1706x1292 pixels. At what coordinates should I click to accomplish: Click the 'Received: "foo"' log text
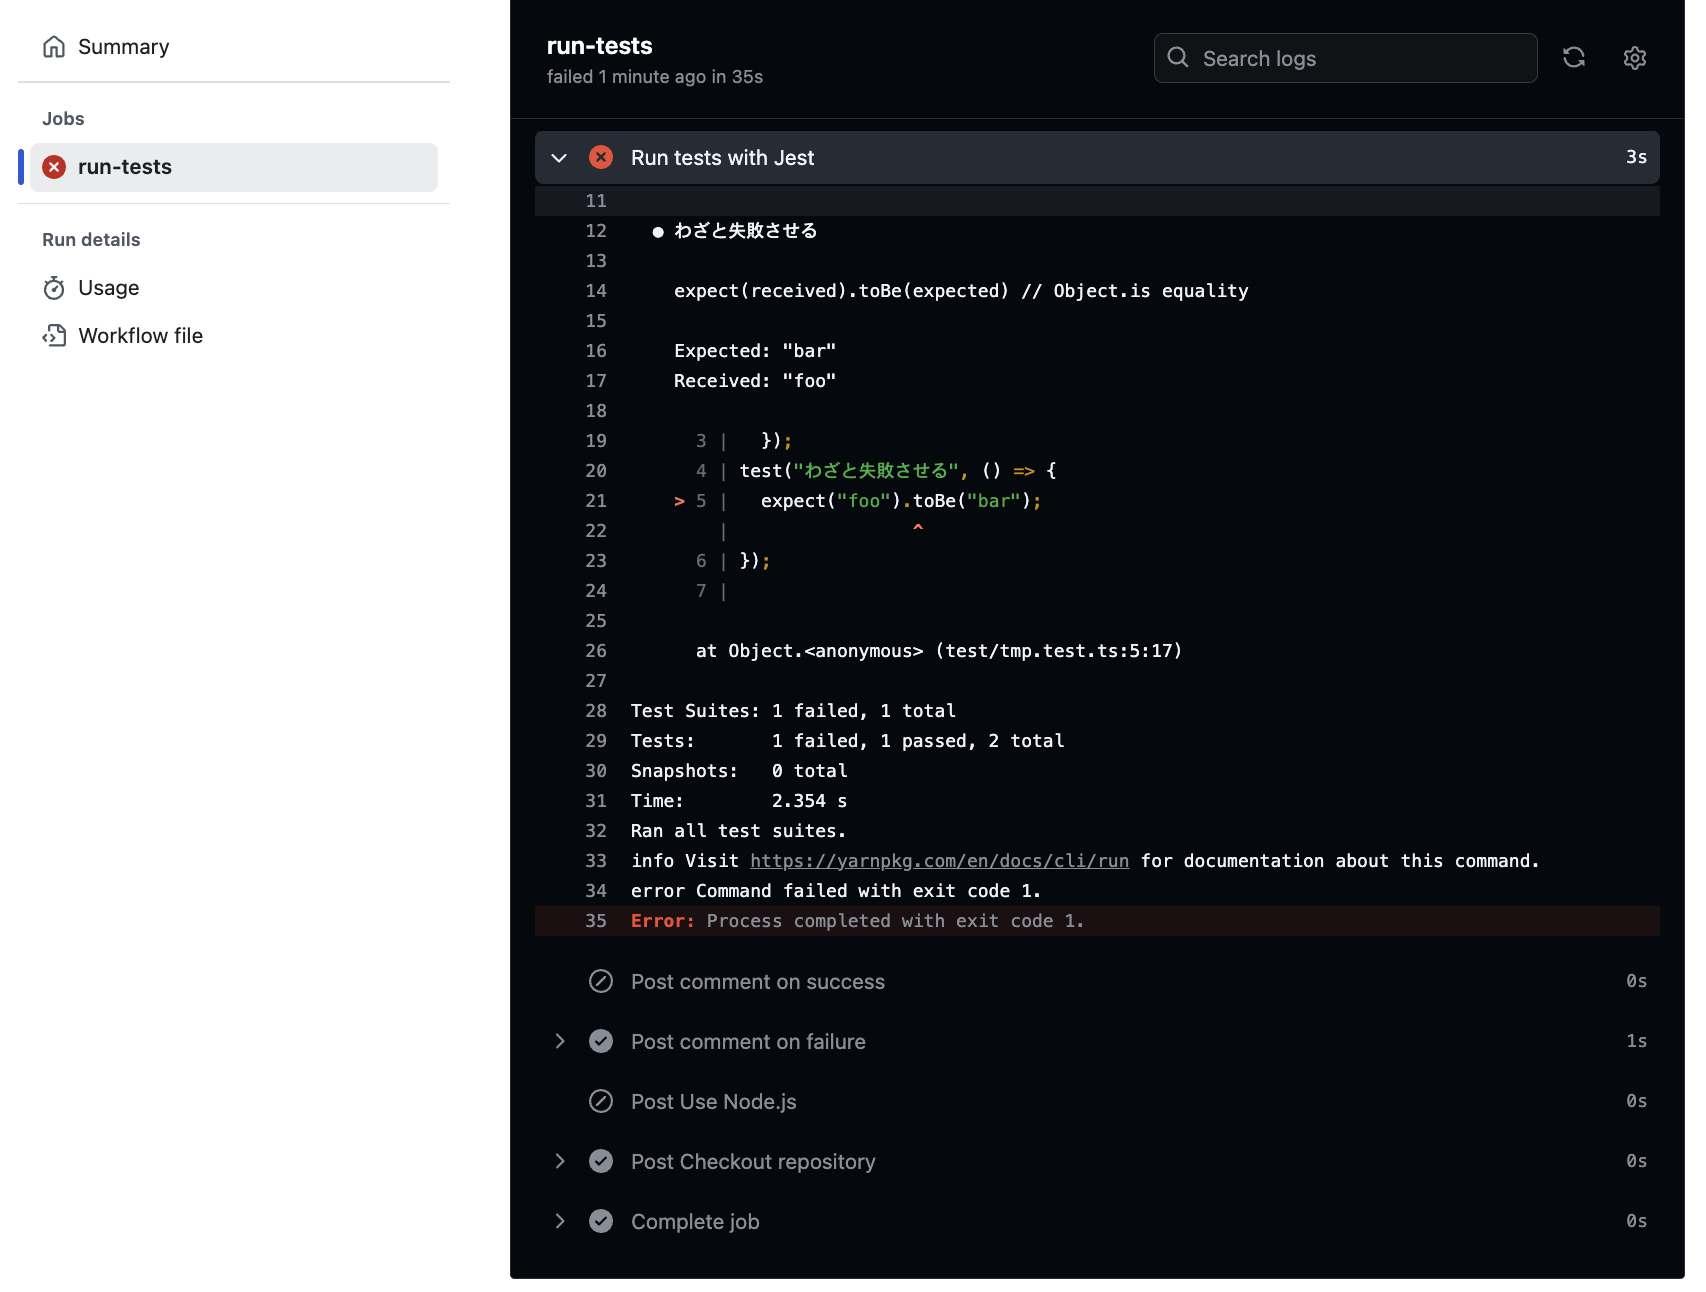pos(755,381)
